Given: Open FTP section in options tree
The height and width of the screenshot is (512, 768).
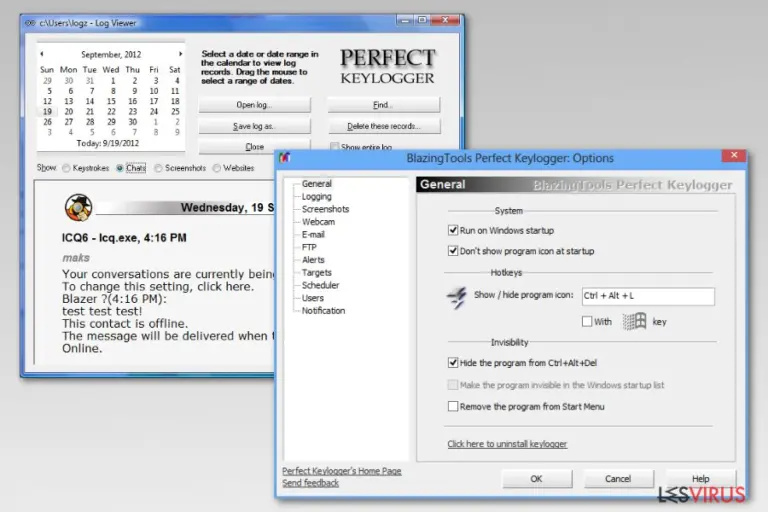Looking at the screenshot, I should click(x=309, y=247).
